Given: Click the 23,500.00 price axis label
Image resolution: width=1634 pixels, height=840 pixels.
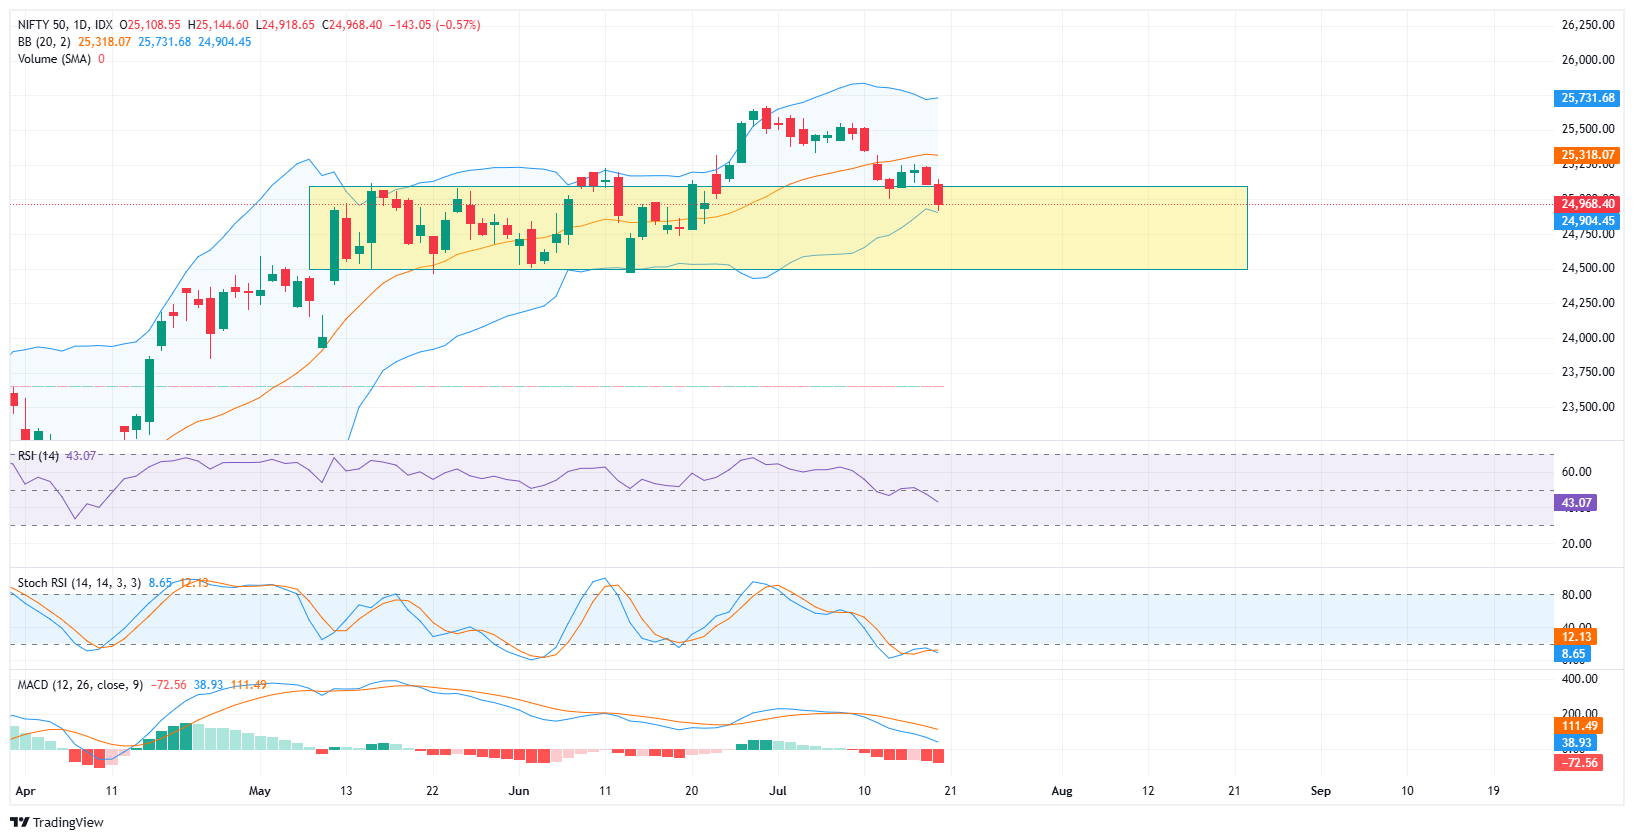Looking at the screenshot, I should pyautogui.click(x=1588, y=407).
